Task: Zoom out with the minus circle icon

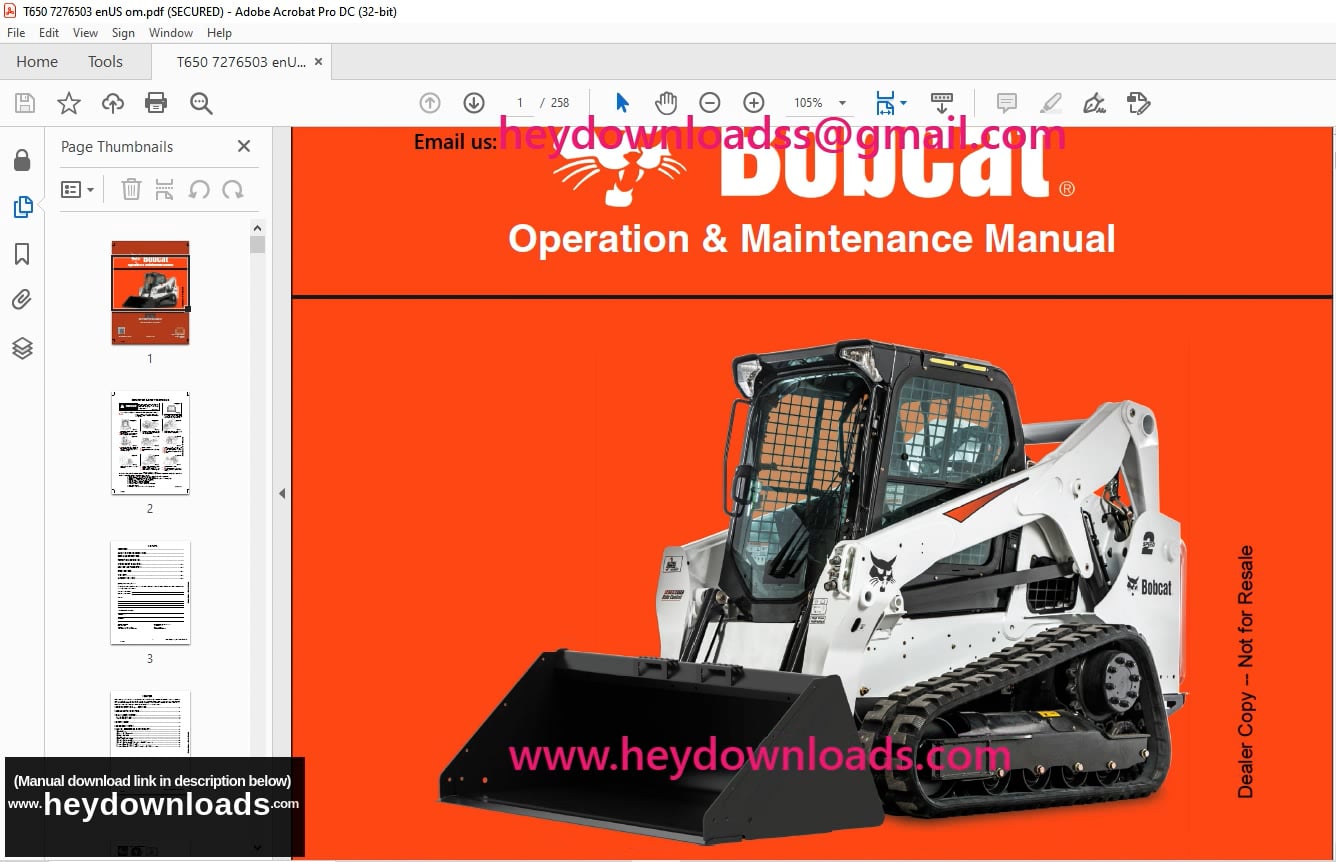Action: tap(710, 103)
